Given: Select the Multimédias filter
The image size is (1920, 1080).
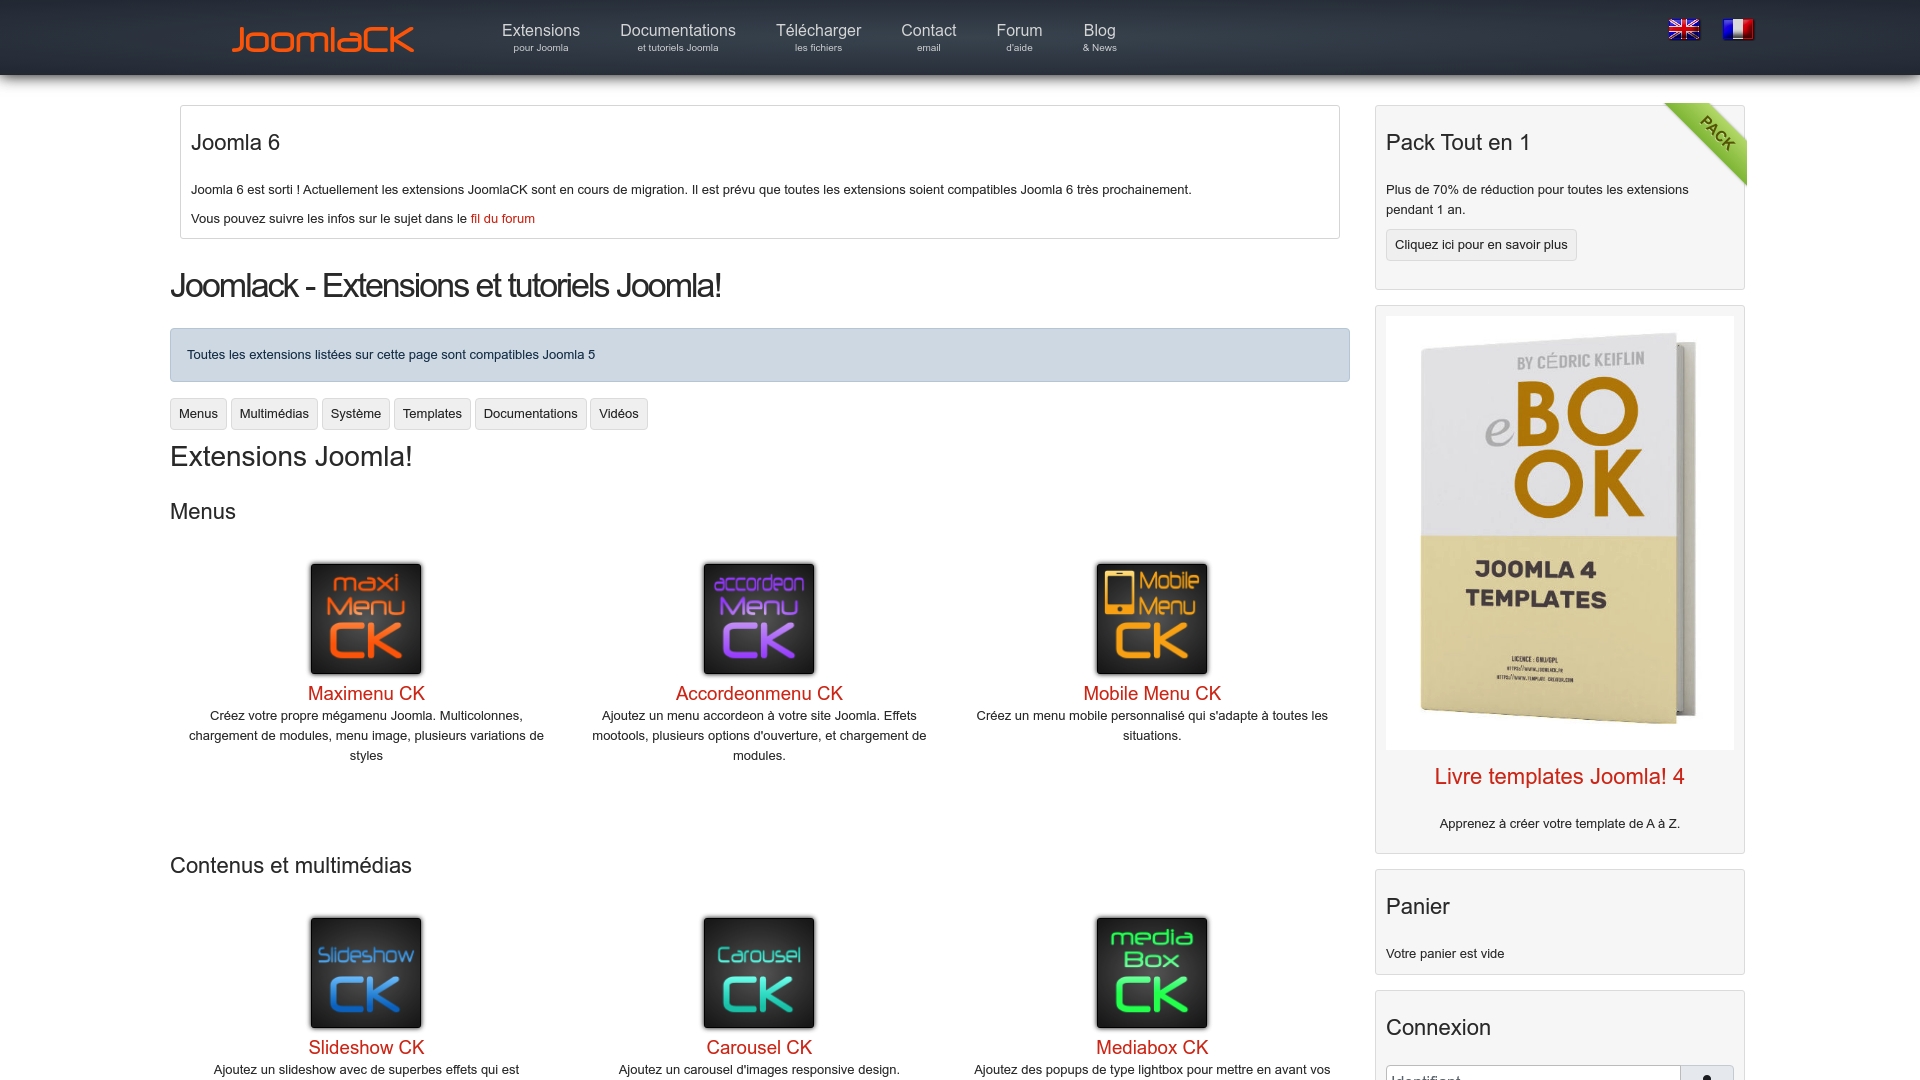Looking at the screenshot, I should click(x=273, y=413).
